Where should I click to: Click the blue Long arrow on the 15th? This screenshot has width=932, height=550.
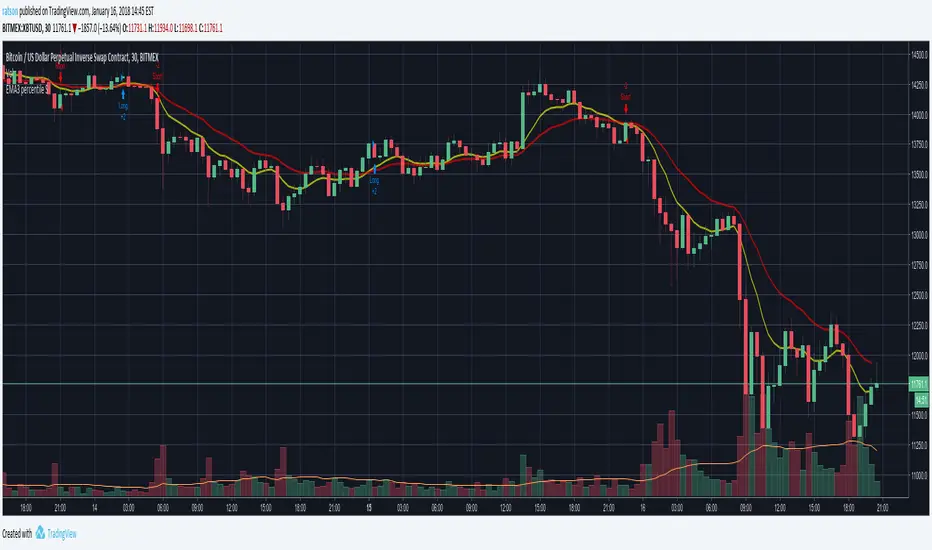point(374,170)
